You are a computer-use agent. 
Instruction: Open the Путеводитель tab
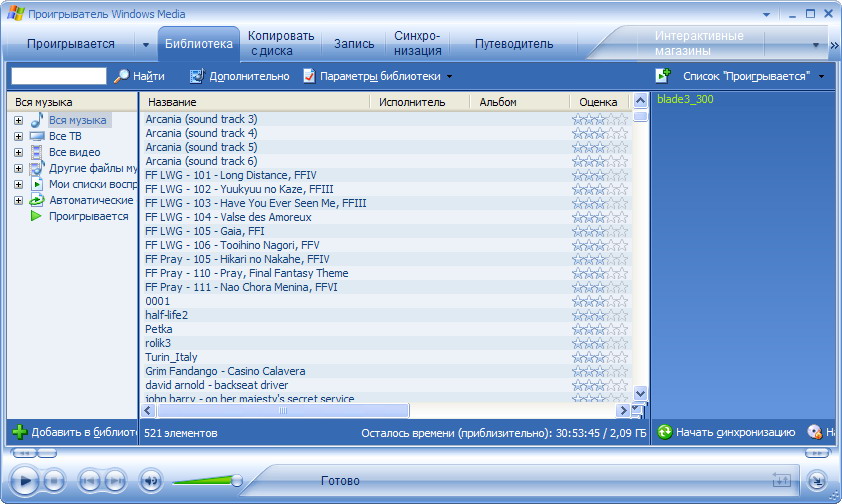point(514,44)
